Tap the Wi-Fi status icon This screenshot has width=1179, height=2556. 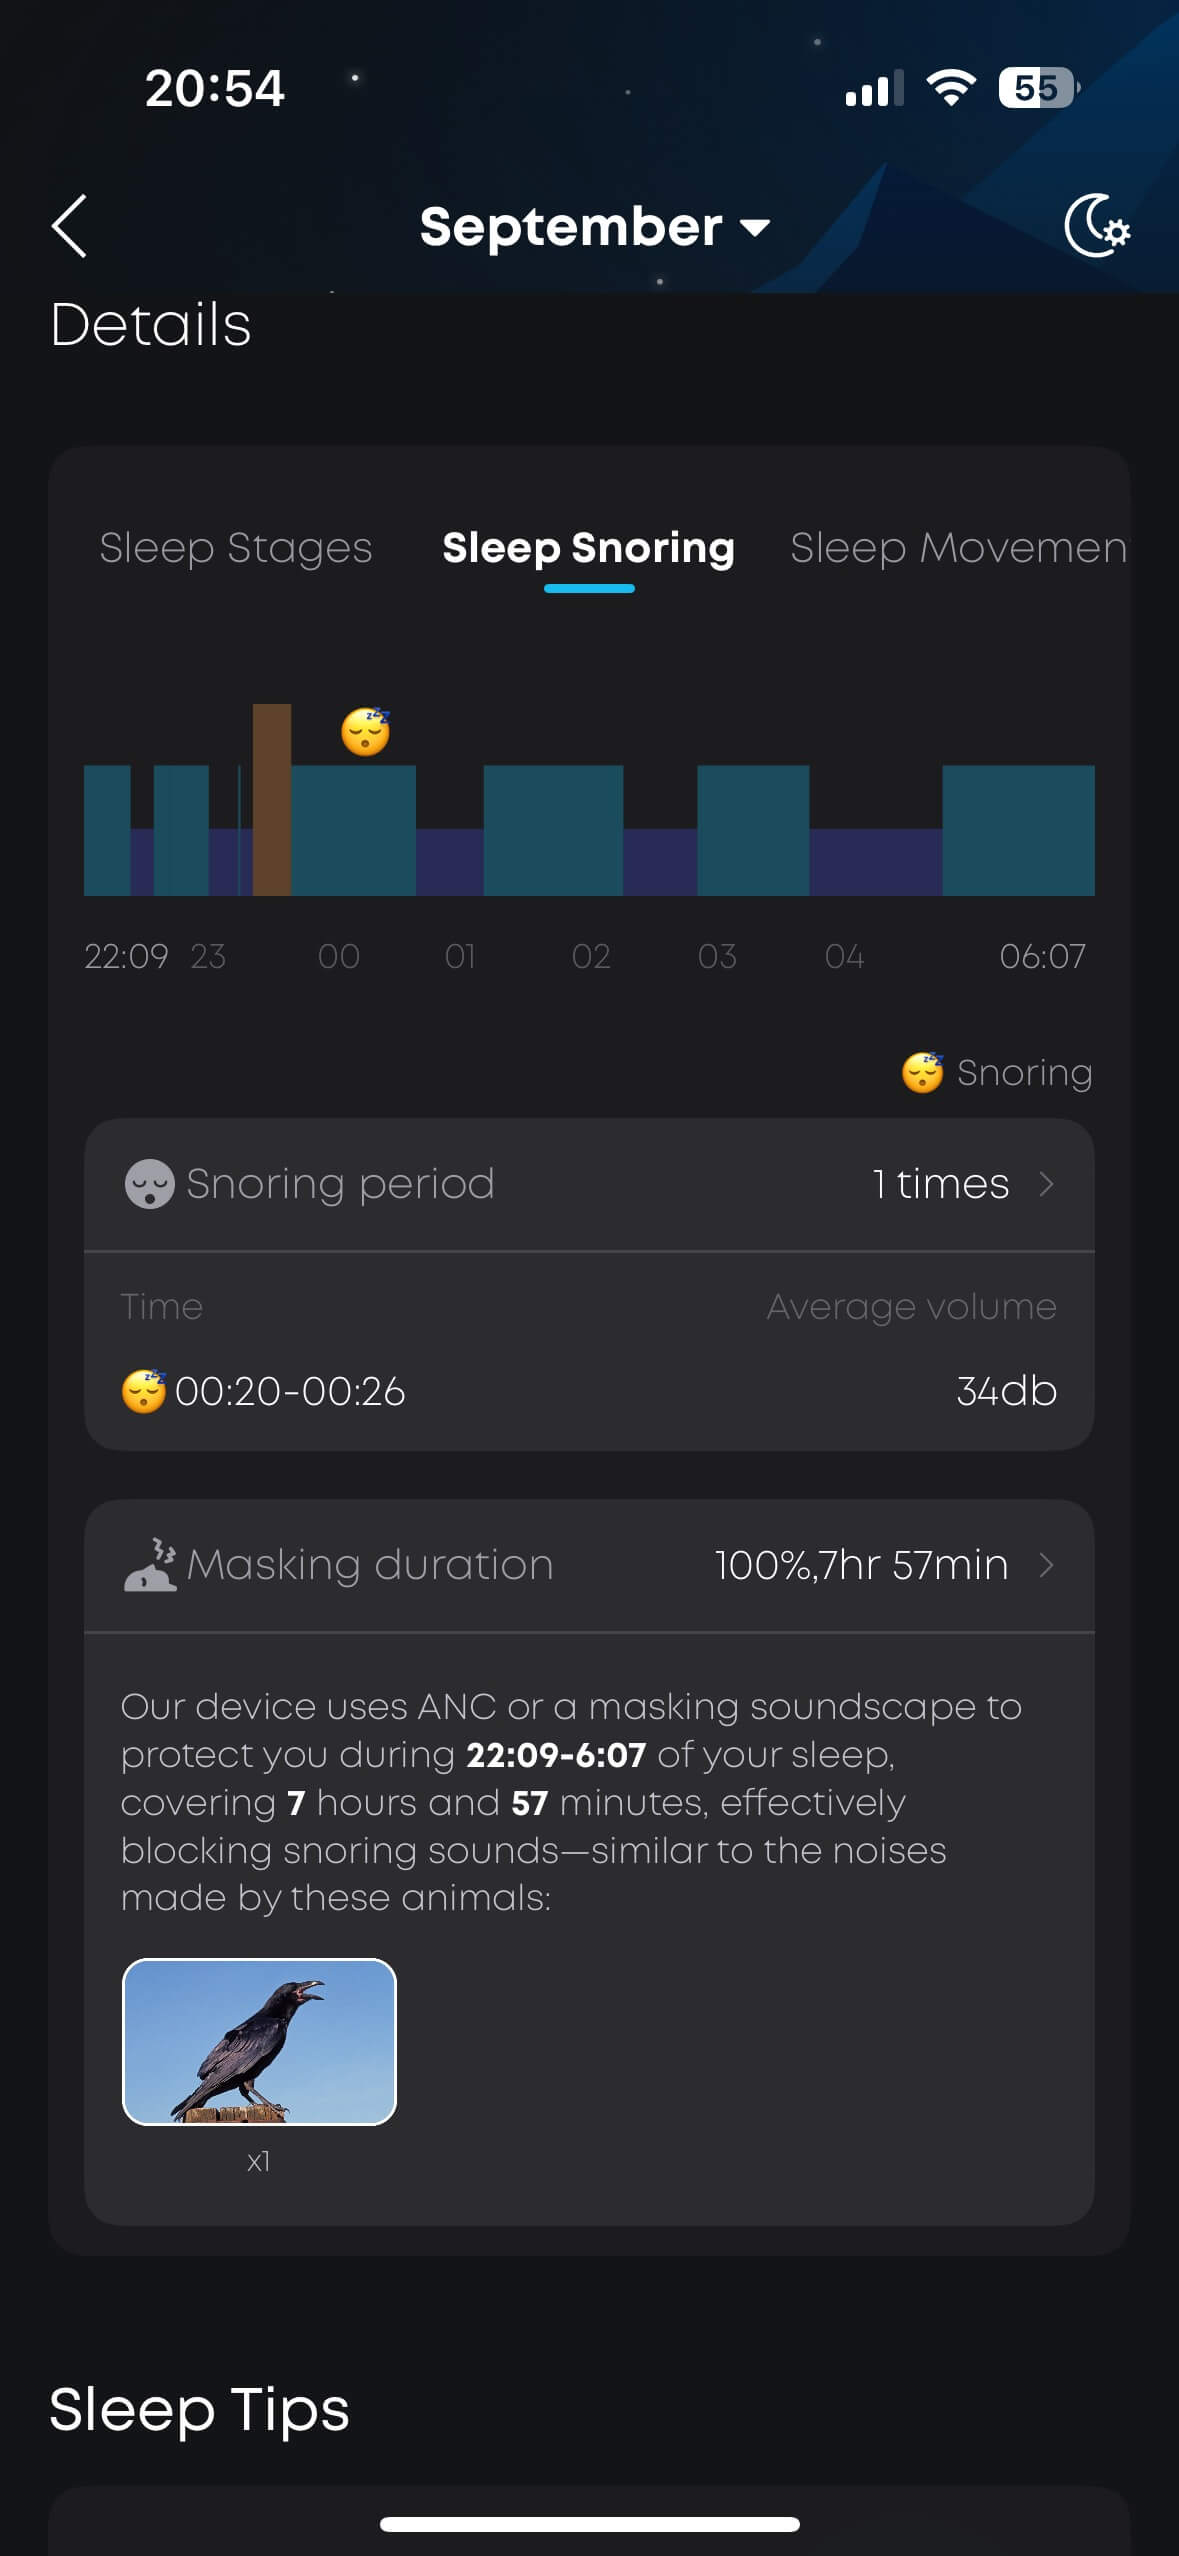[950, 88]
